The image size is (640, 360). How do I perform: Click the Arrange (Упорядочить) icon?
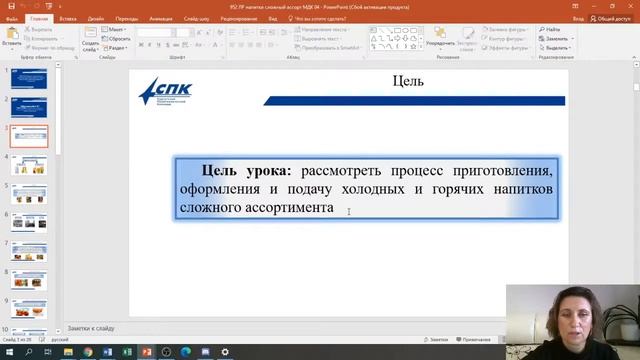point(440,33)
